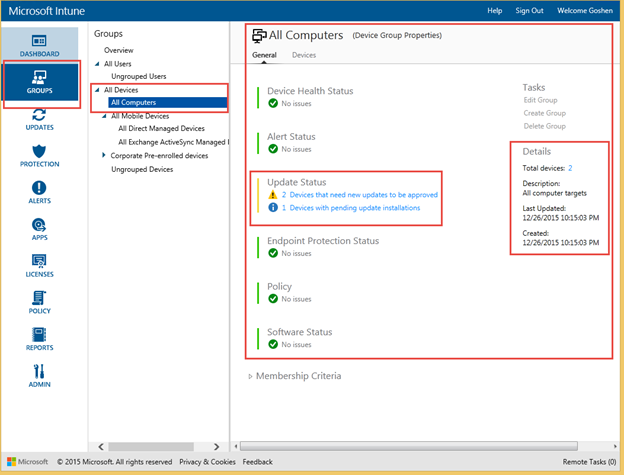Switch to the General tab
The height and width of the screenshot is (475, 624).
[x=264, y=55]
